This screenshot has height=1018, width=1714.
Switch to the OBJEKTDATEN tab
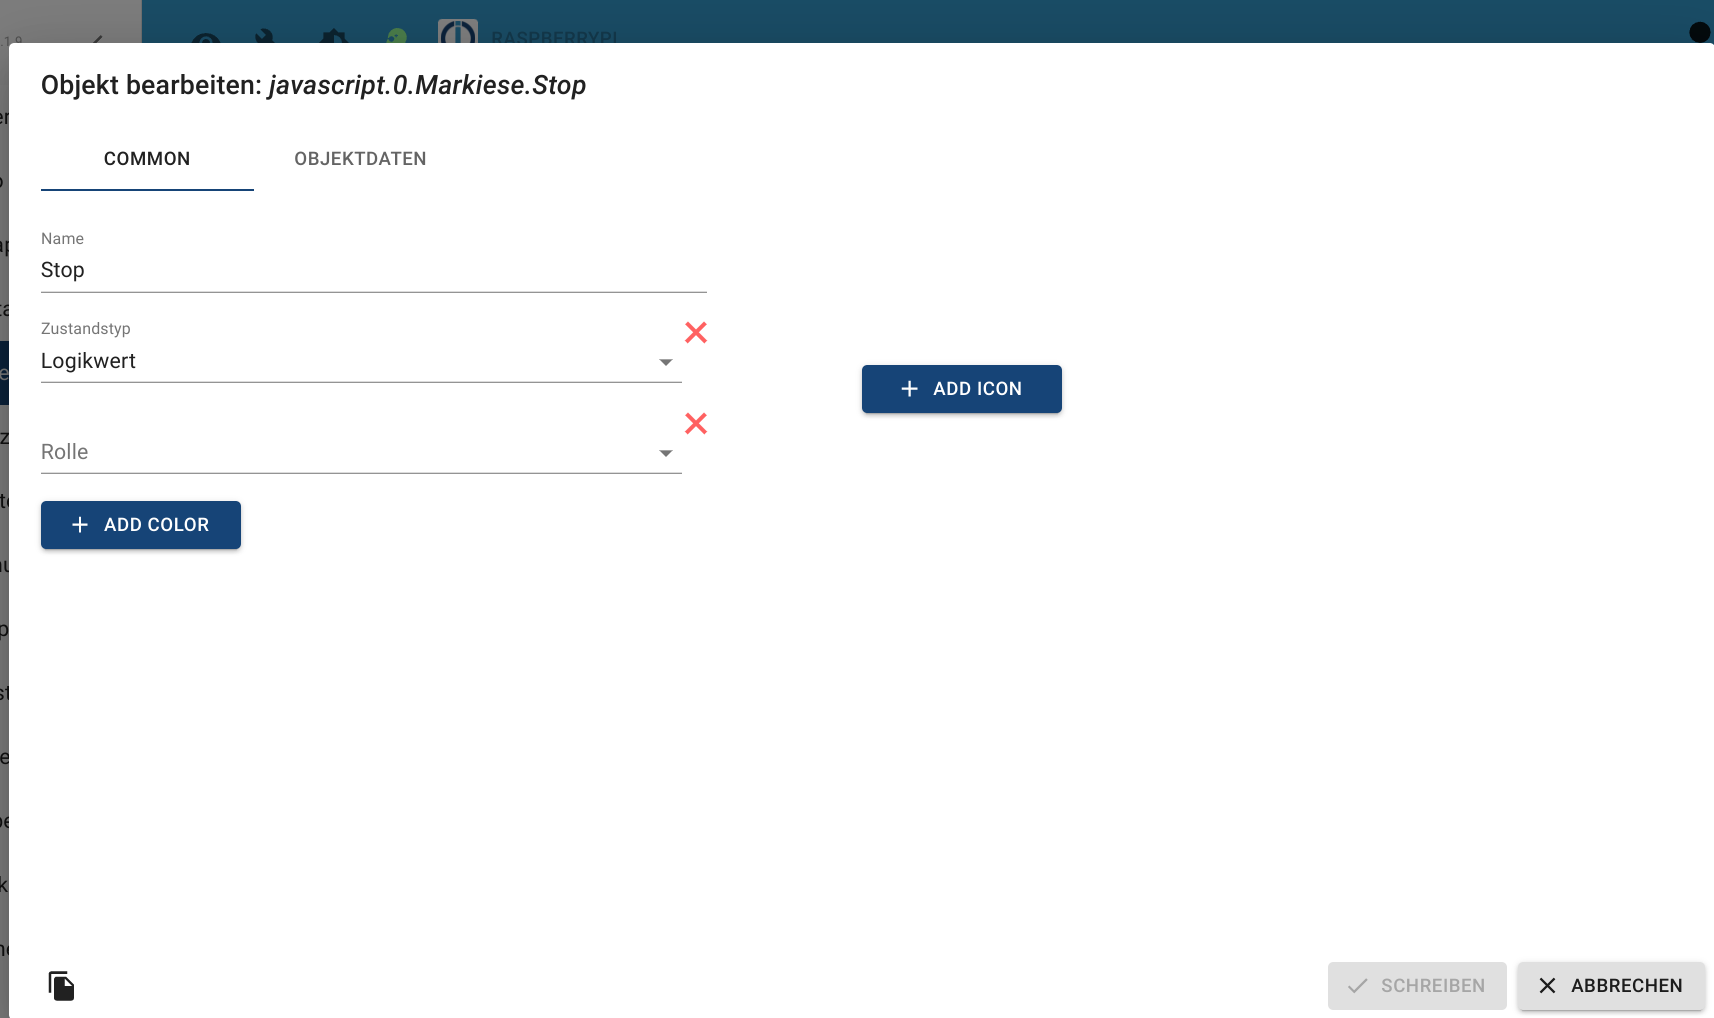360,159
